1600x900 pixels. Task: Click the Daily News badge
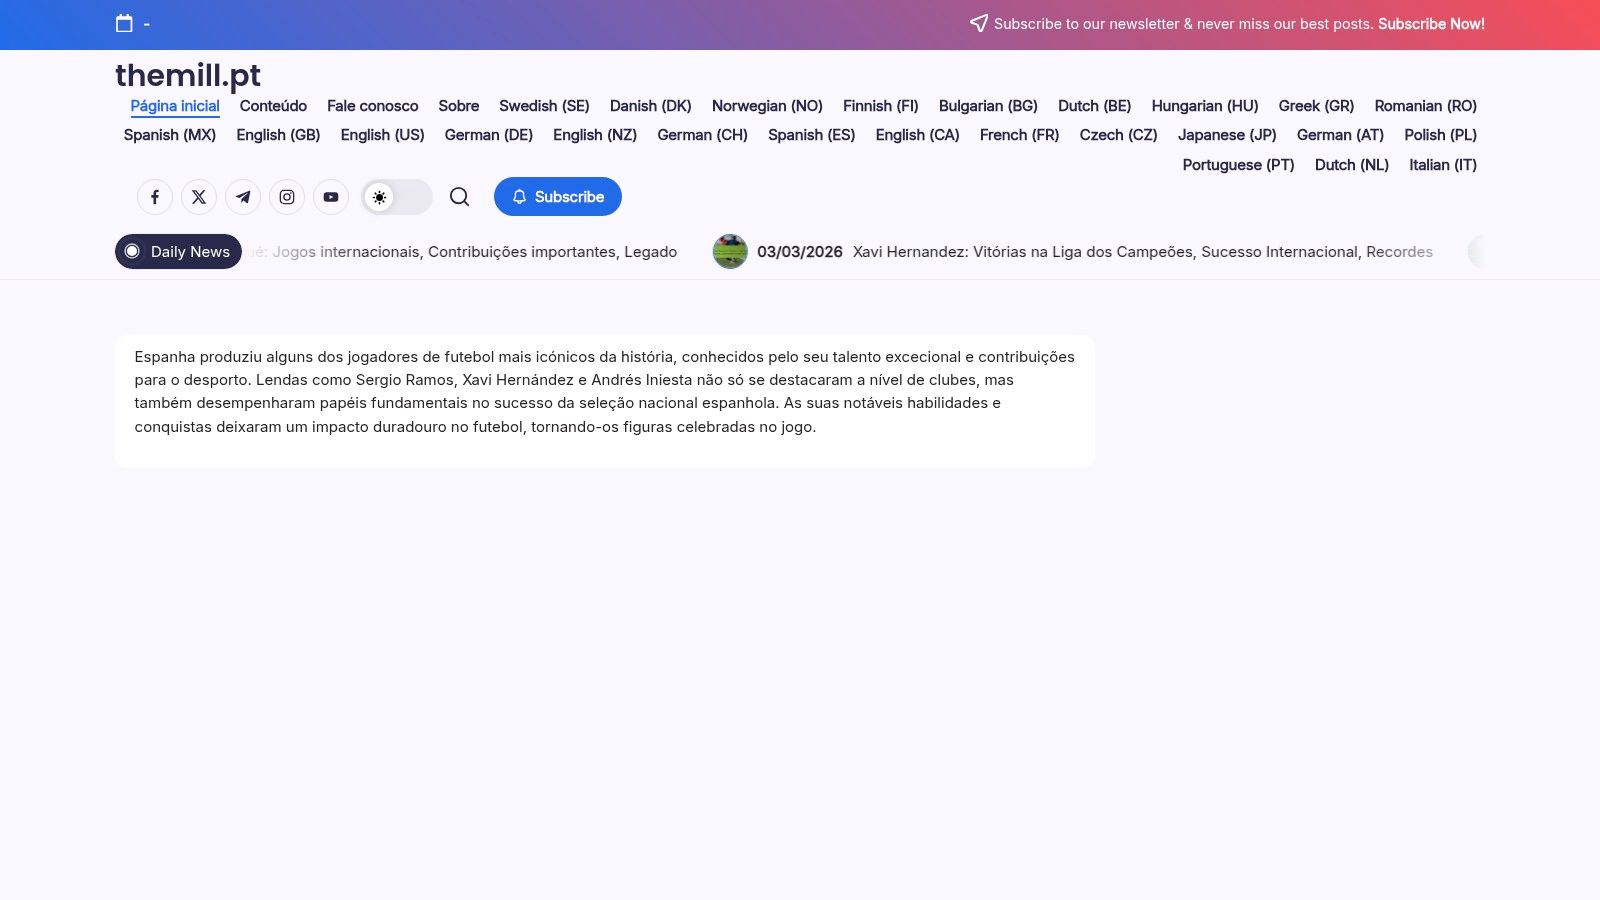tap(178, 252)
